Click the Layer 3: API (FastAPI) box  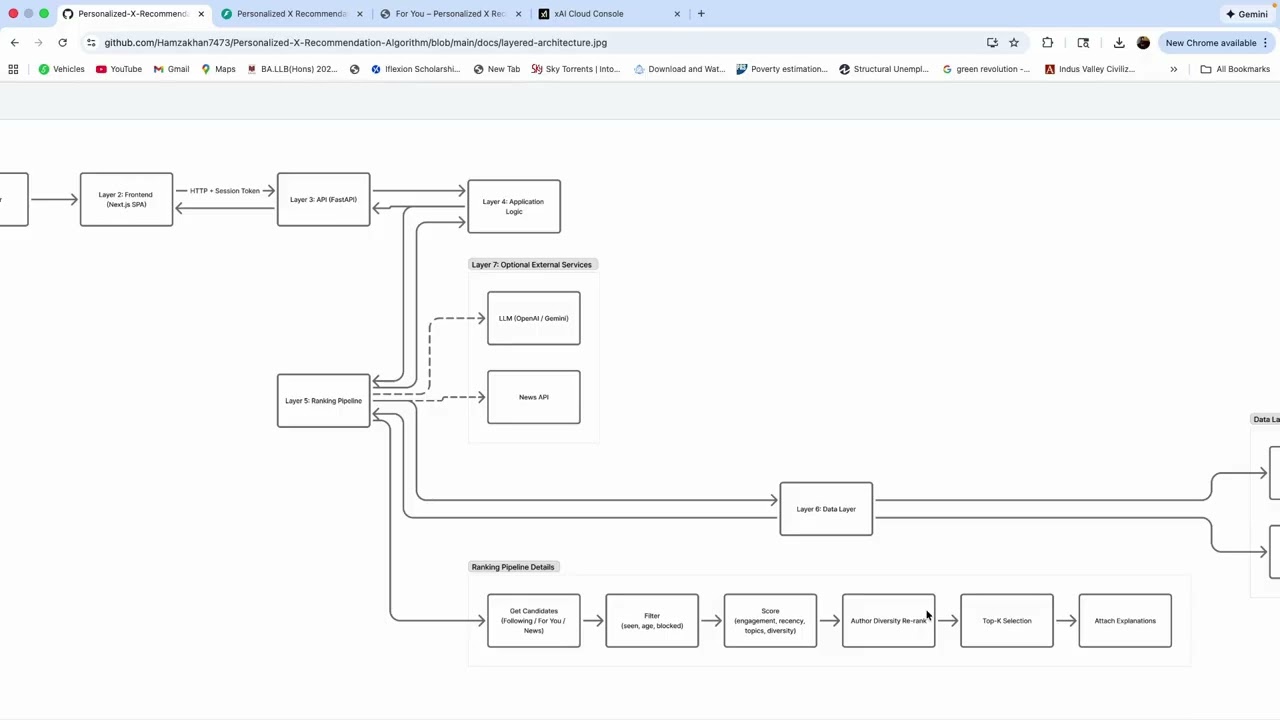point(323,199)
